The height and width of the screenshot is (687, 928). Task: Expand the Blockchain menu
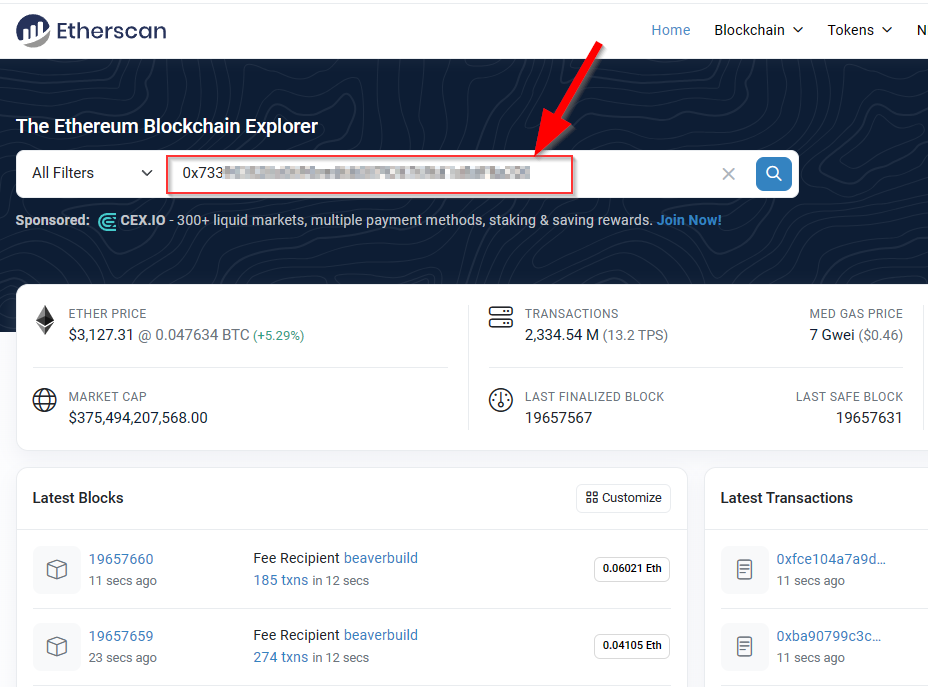pyautogui.click(x=758, y=30)
